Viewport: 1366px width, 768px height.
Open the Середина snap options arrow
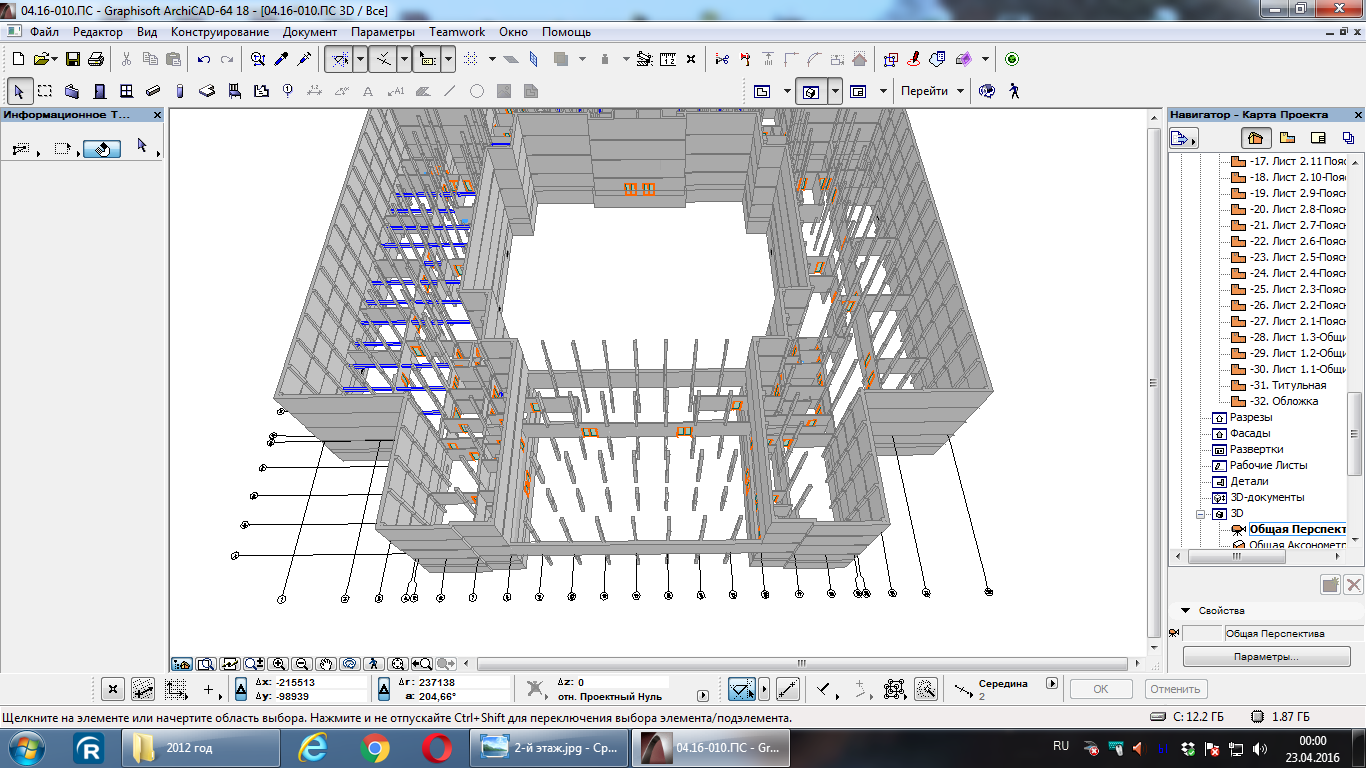coord(1051,684)
